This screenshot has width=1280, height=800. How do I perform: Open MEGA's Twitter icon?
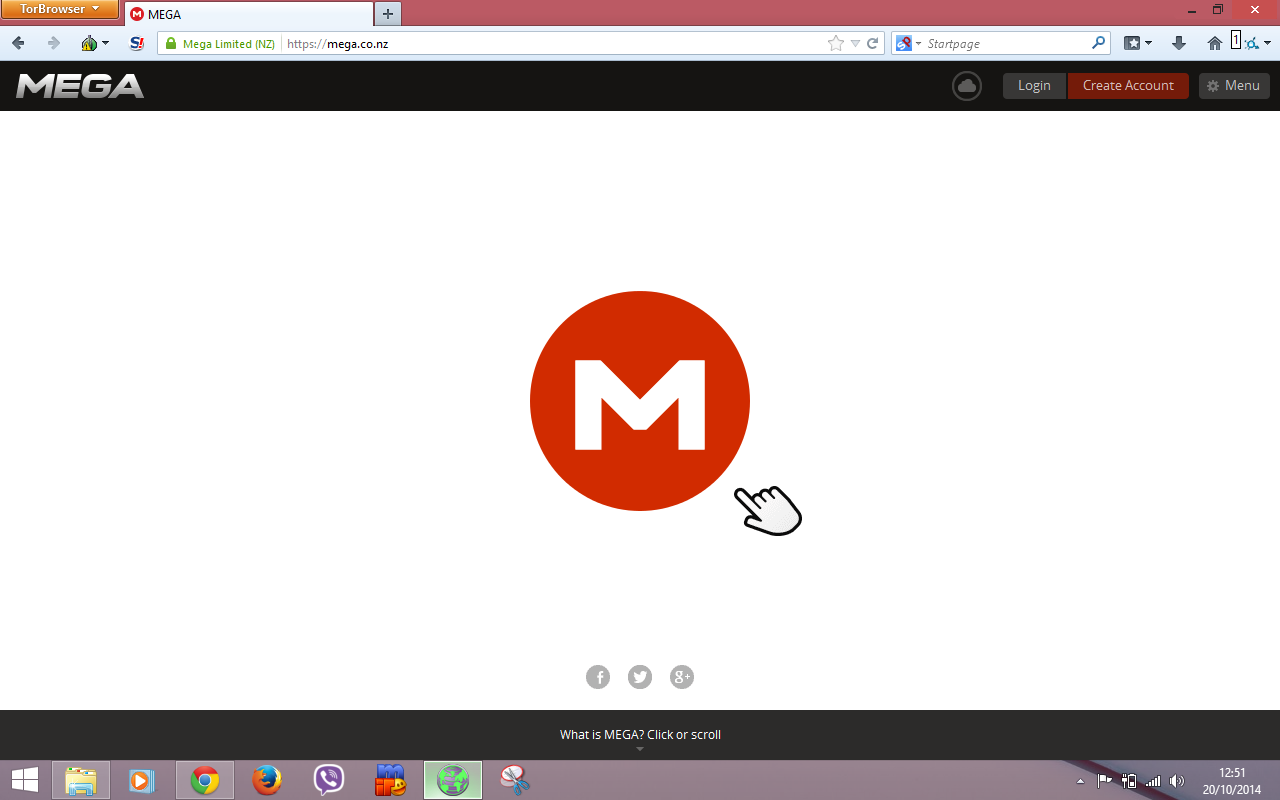[x=640, y=677]
